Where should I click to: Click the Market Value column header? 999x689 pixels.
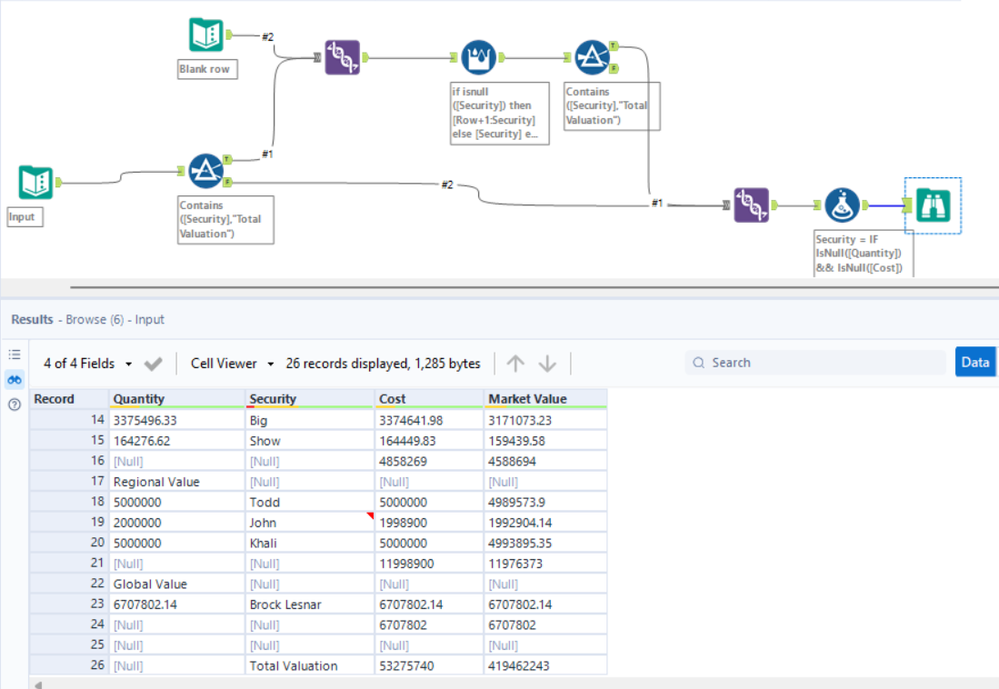pos(545,399)
